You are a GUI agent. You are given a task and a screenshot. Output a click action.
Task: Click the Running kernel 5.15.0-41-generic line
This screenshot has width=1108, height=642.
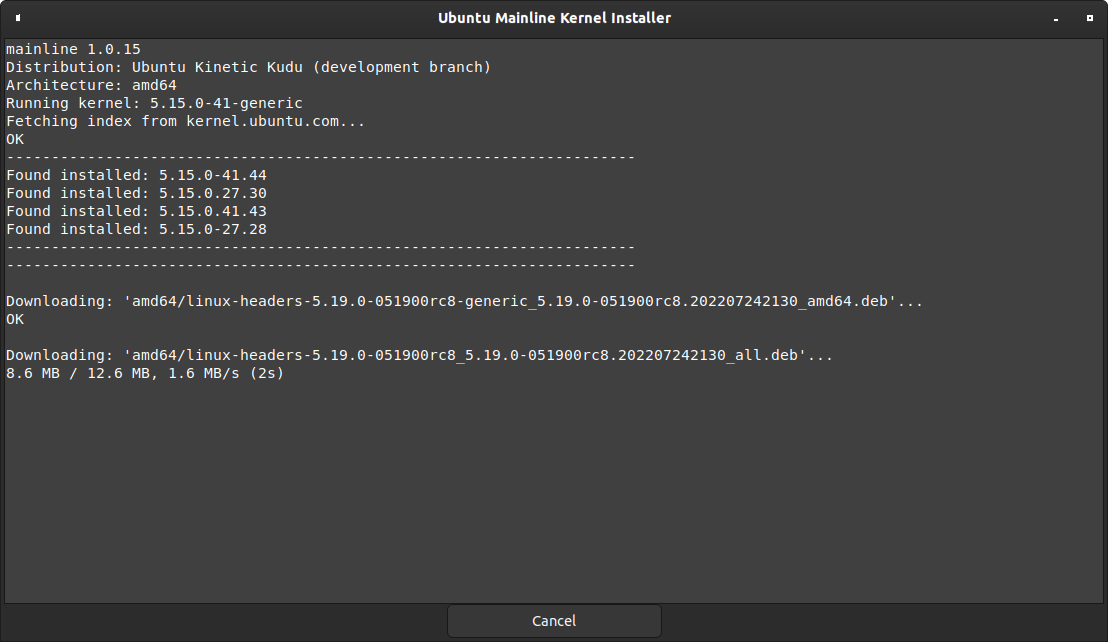154,103
